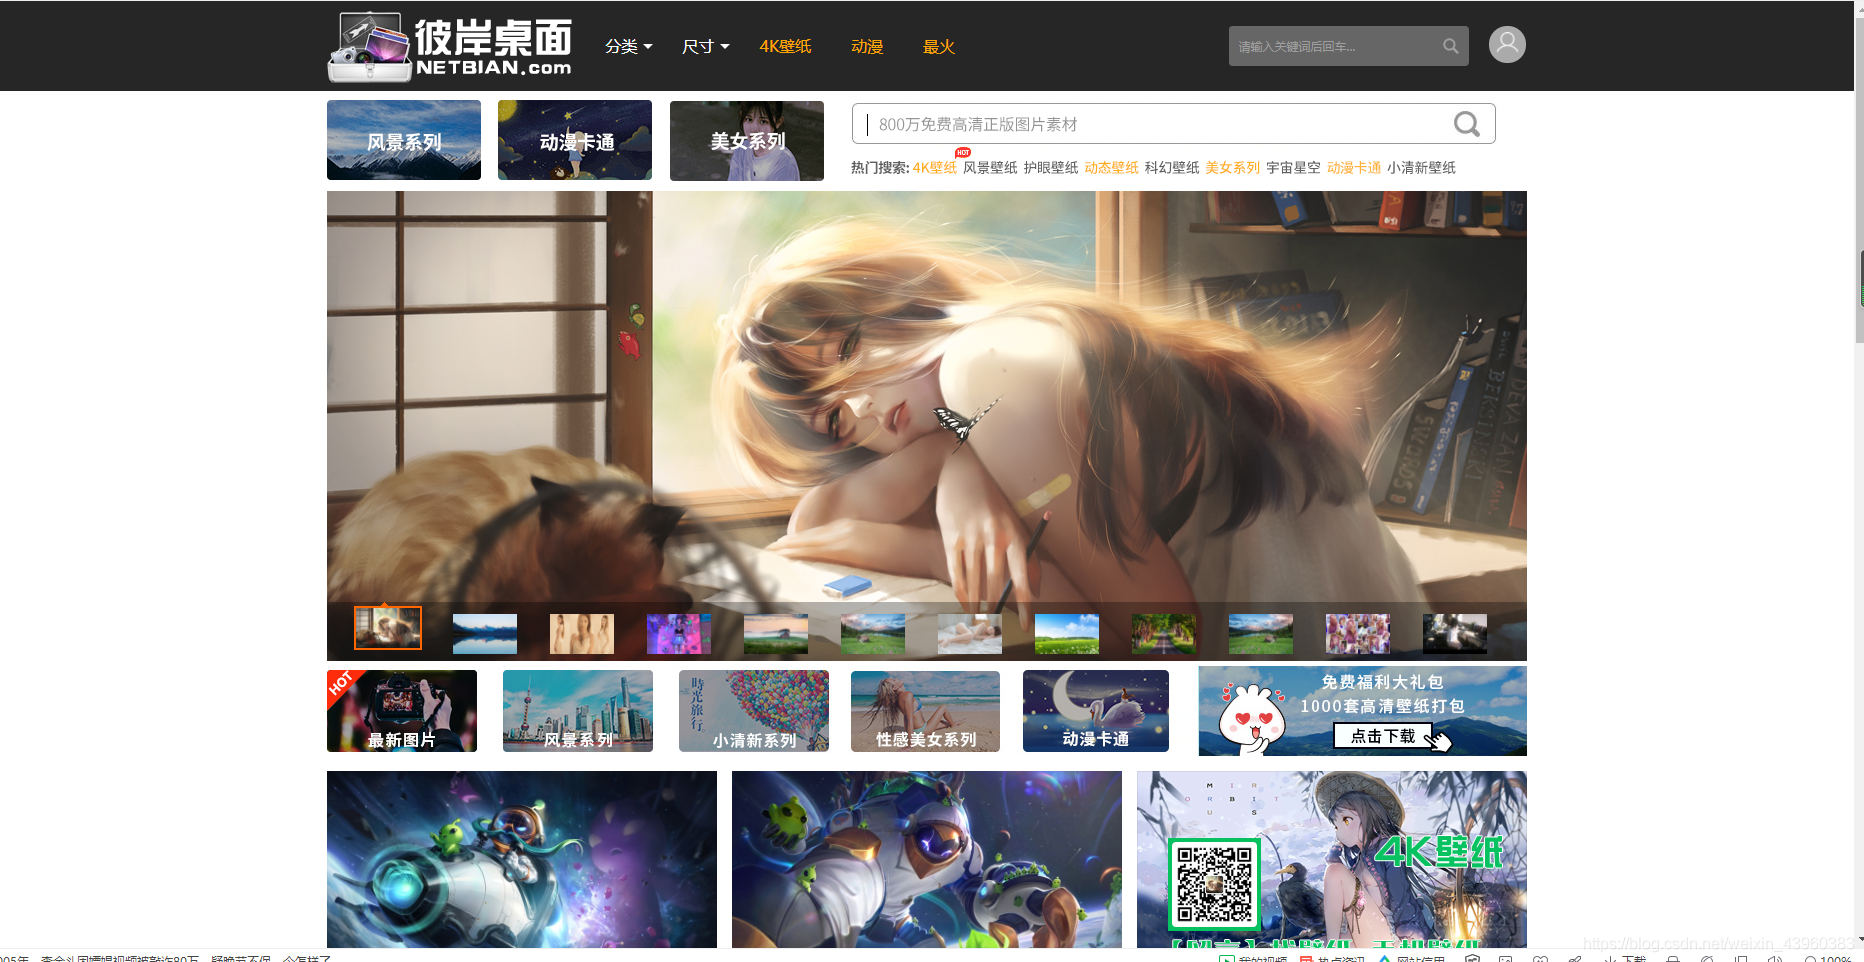
Task: Select the dark black-and-white carousel thumbnail
Action: point(1455,634)
